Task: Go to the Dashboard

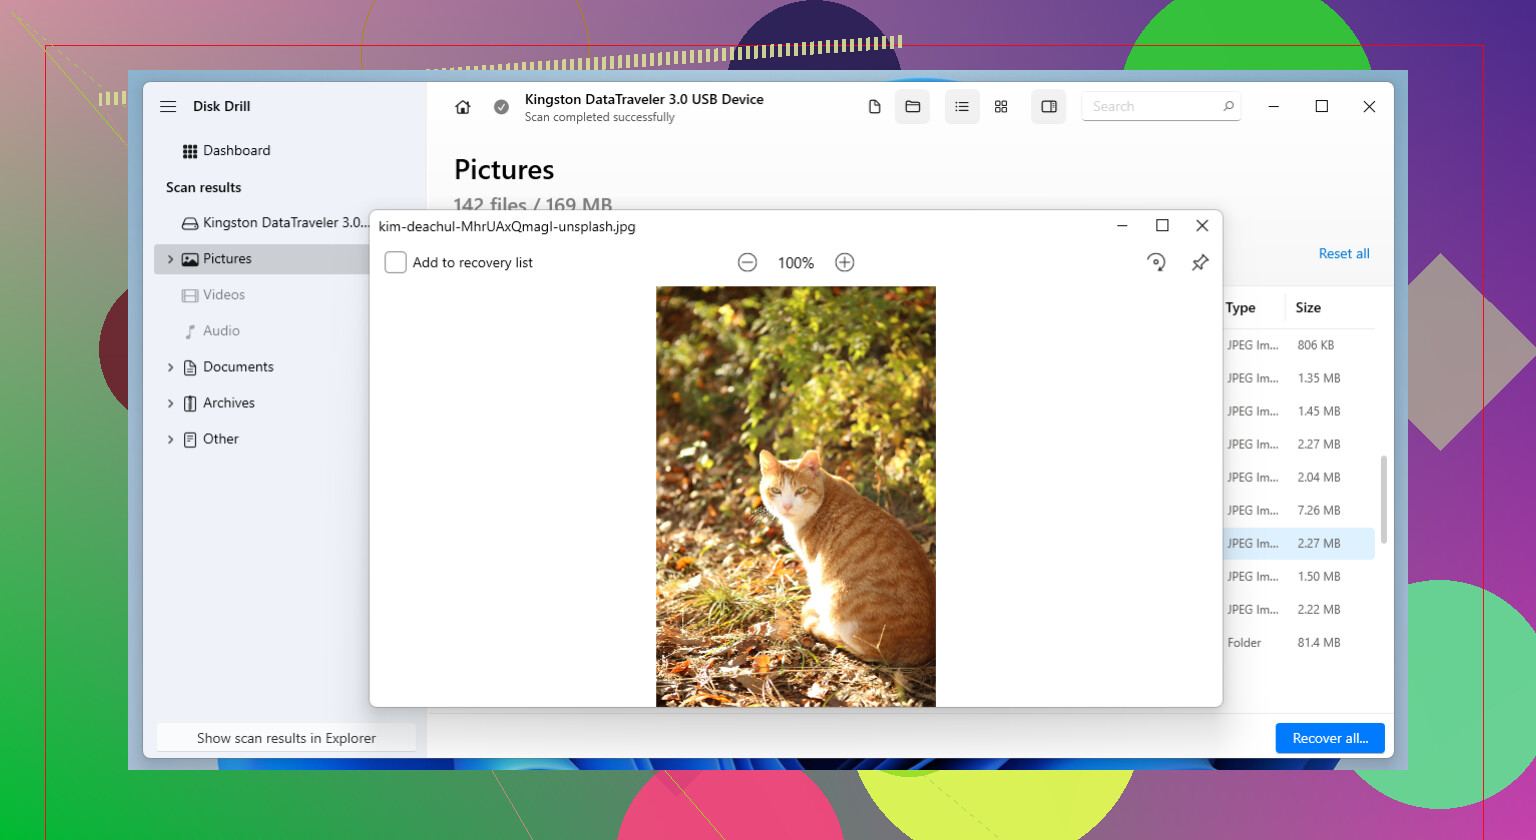Action: pyautogui.click(x=227, y=151)
